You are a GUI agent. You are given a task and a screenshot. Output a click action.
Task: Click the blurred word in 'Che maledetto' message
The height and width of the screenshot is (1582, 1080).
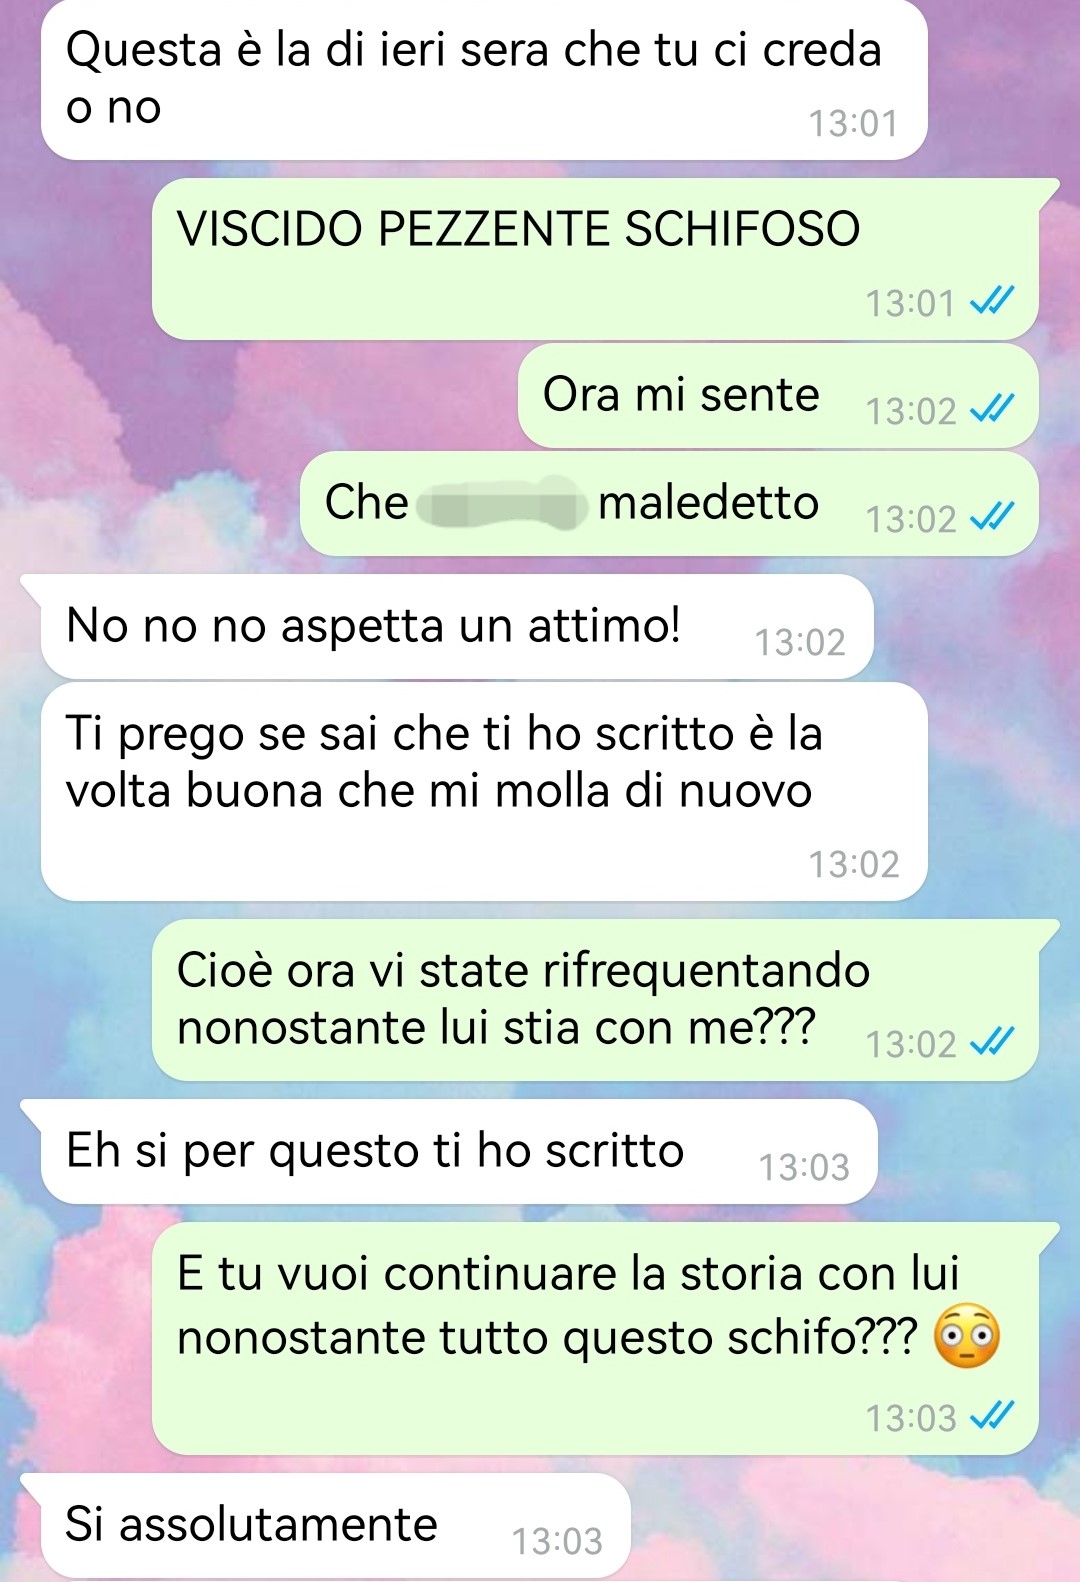501,504
